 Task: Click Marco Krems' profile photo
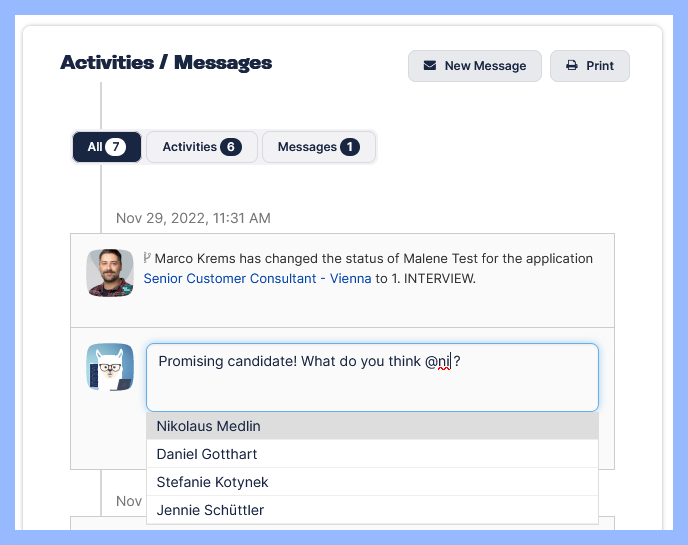click(110, 273)
